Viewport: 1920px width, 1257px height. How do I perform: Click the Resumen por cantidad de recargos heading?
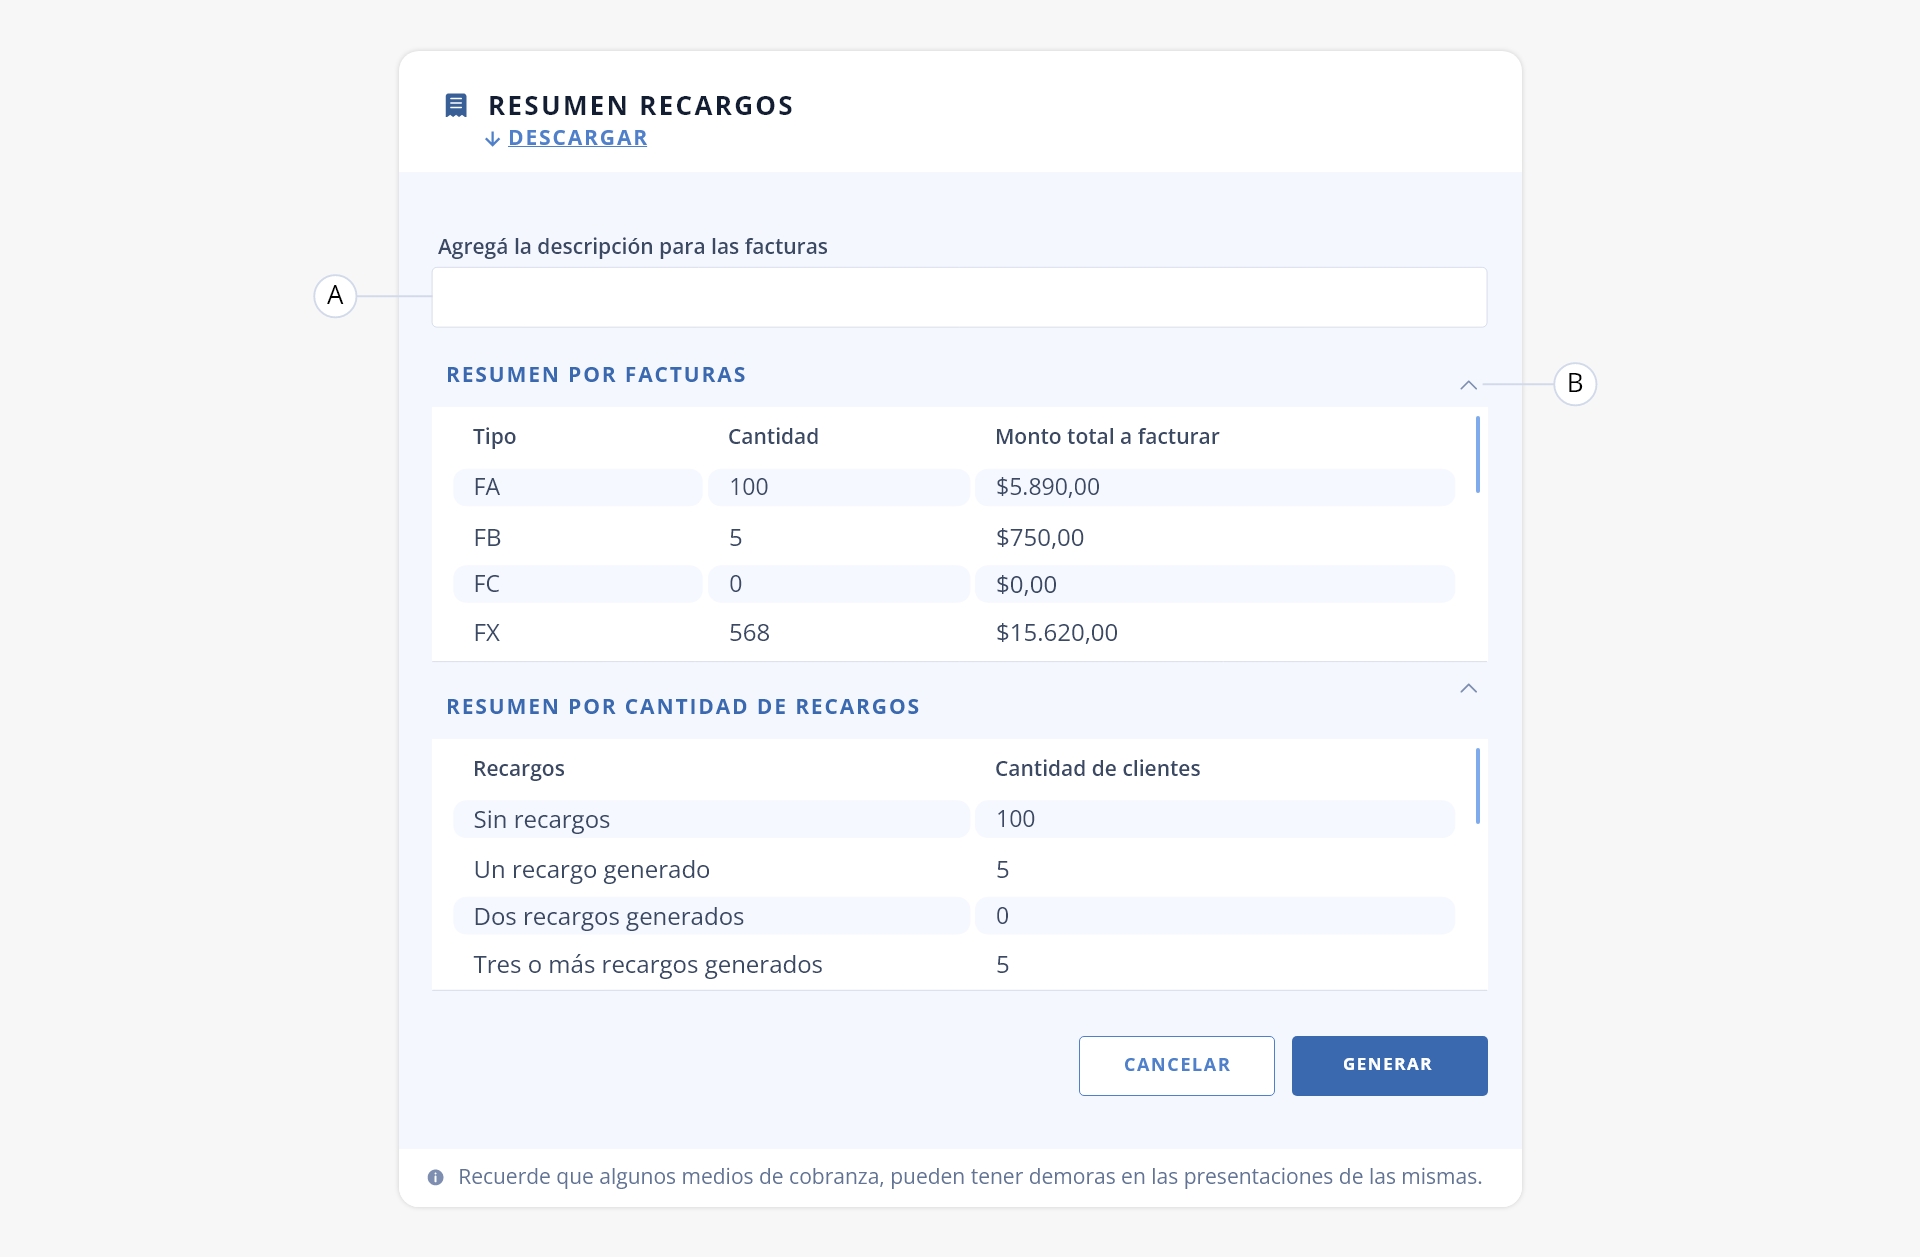[683, 706]
